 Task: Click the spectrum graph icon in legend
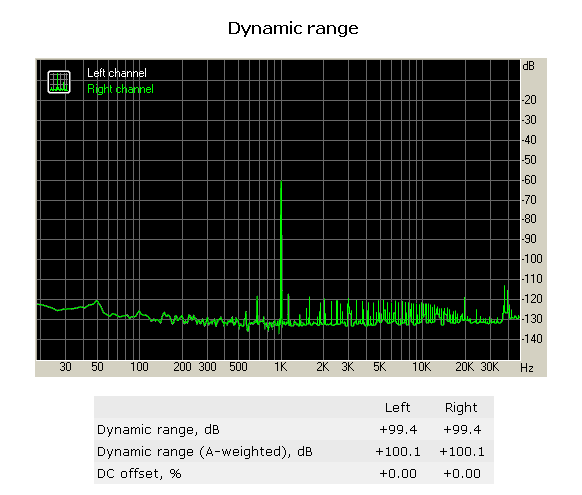coord(59,82)
